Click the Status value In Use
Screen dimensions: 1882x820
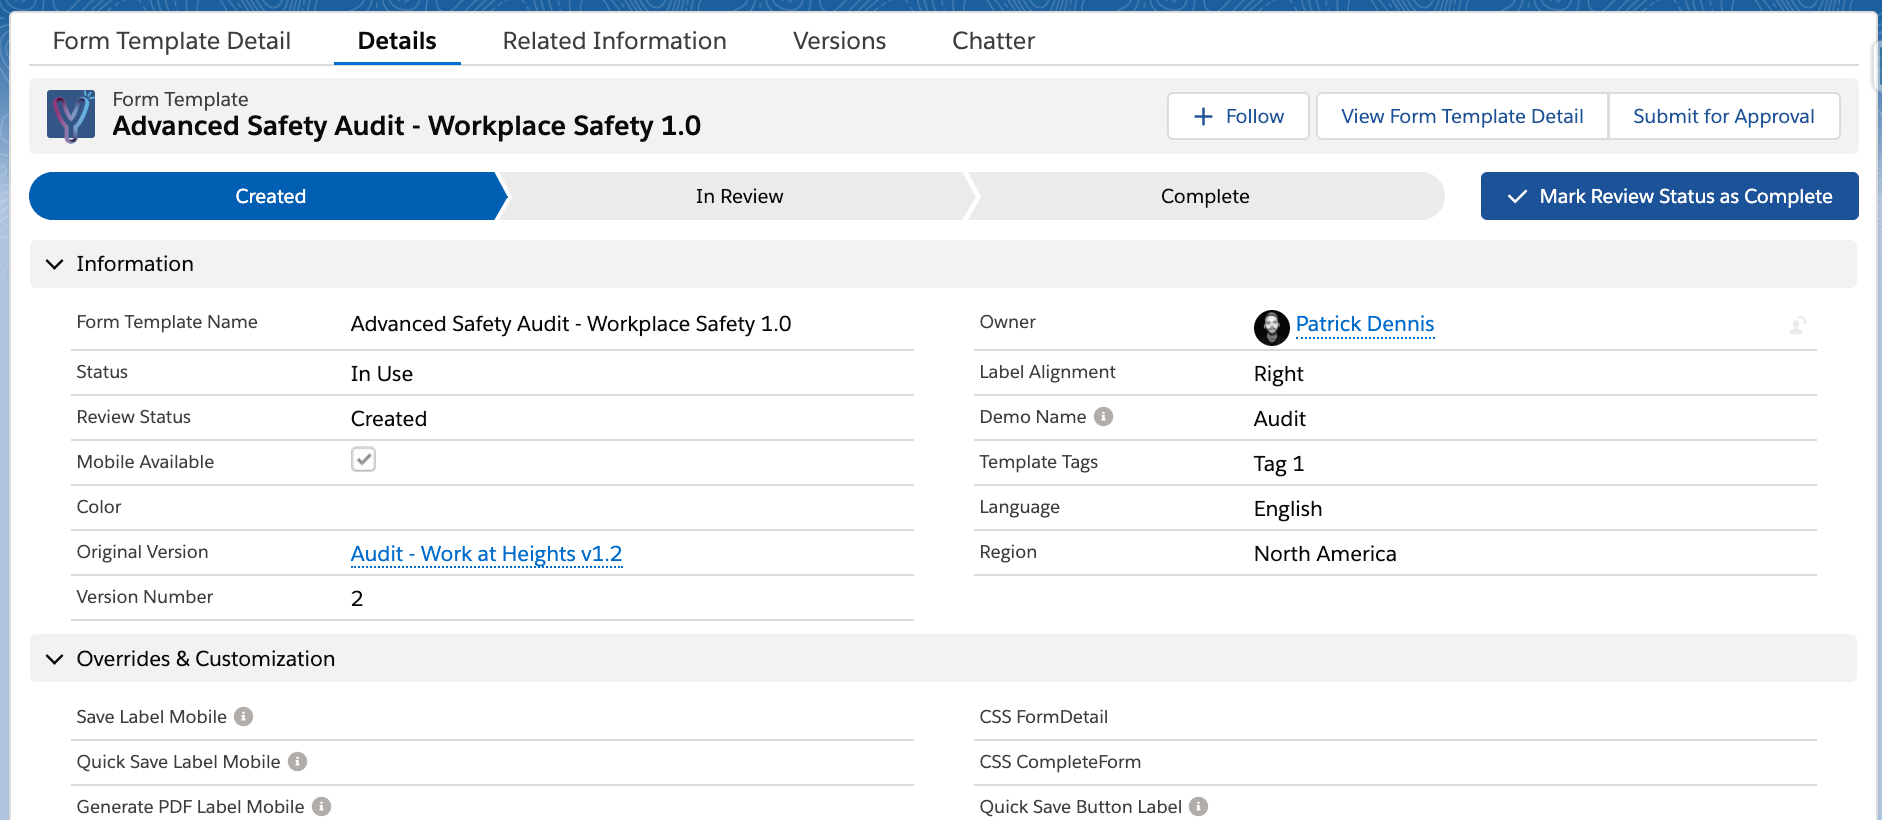[382, 374]
